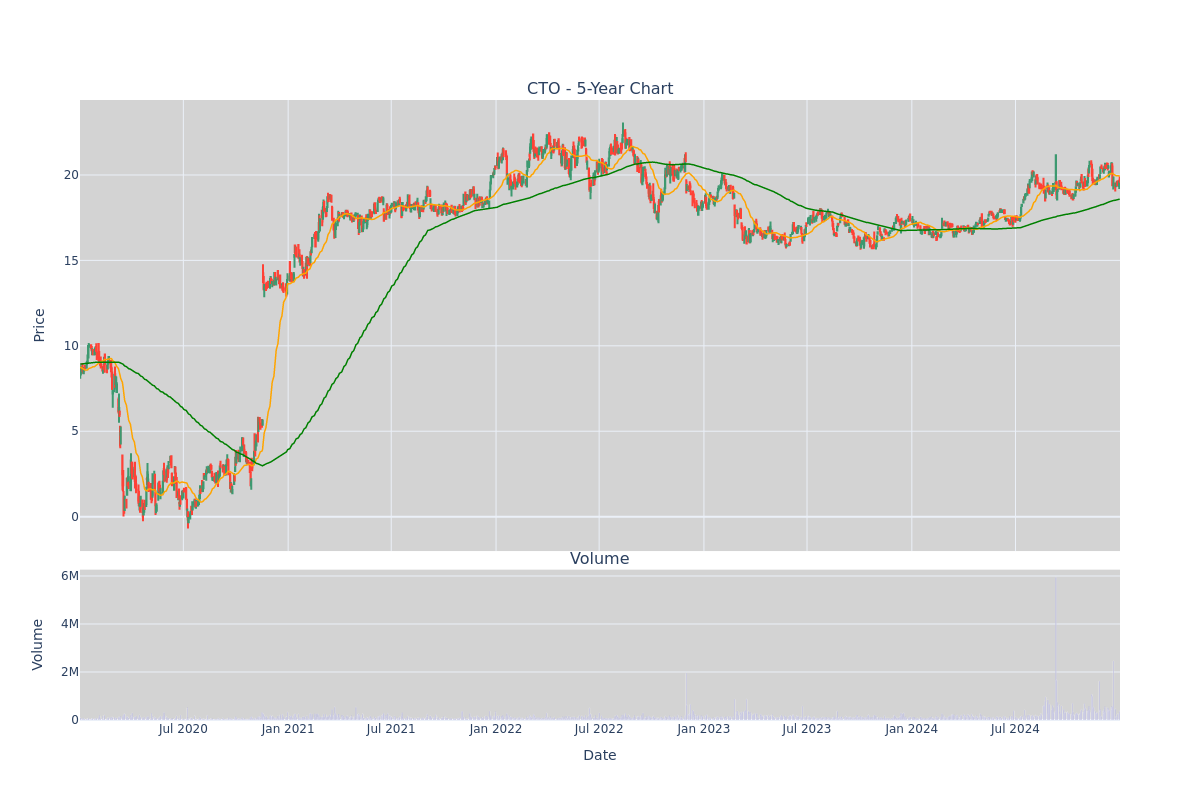Click the green moving-average line at its 2020 low

(x=262, y=465)
